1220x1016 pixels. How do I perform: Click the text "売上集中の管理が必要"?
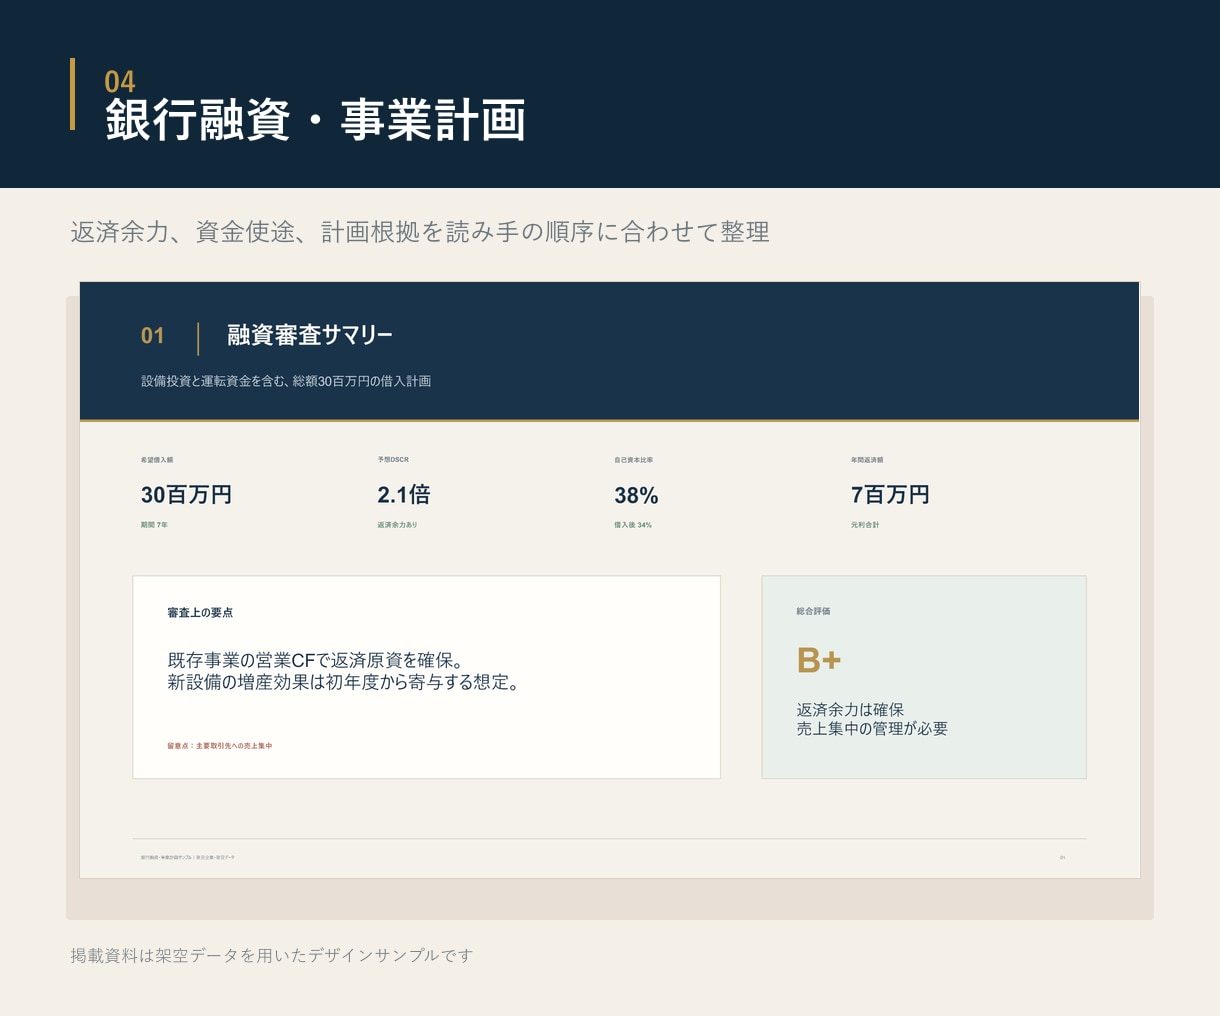point(872,729)
